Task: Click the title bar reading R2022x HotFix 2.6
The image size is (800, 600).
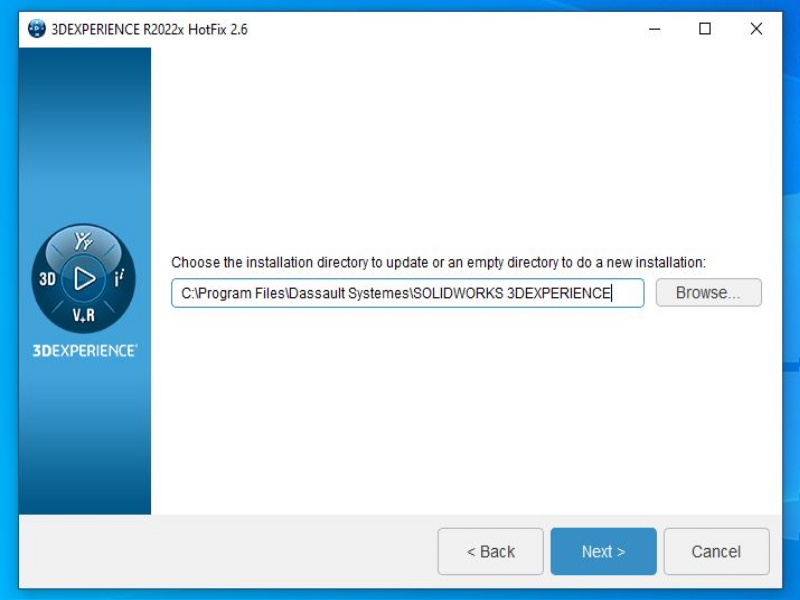Action: coord(150,29)
